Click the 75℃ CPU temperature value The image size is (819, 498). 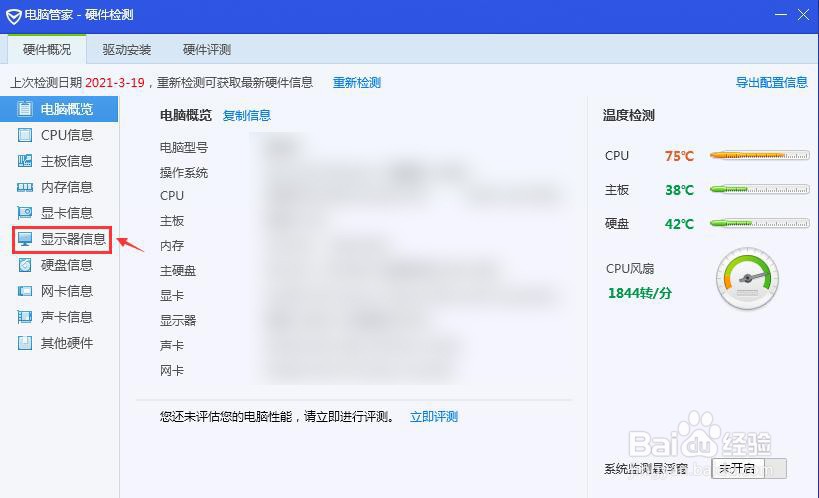(679, 156)
